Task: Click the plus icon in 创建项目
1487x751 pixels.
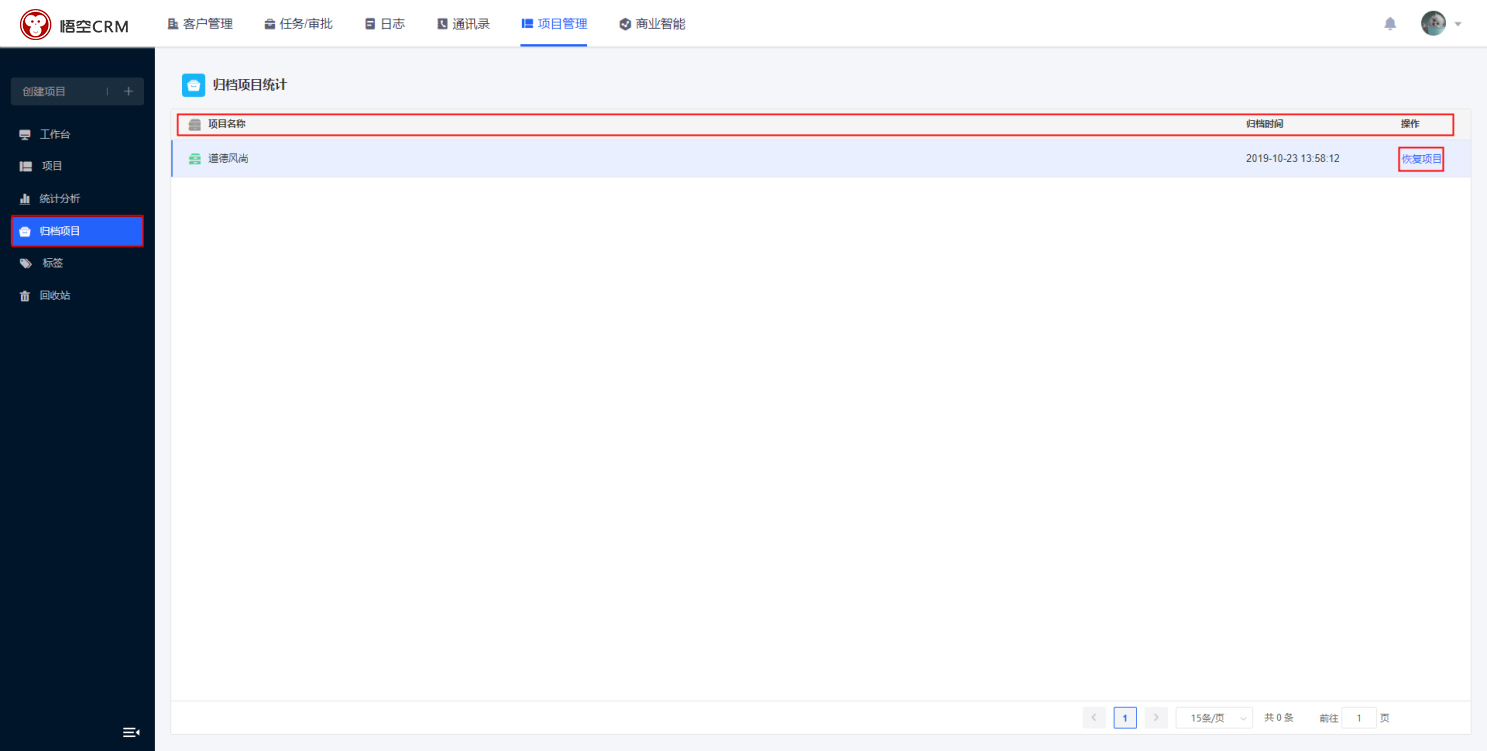Action: tap(128, 91)
